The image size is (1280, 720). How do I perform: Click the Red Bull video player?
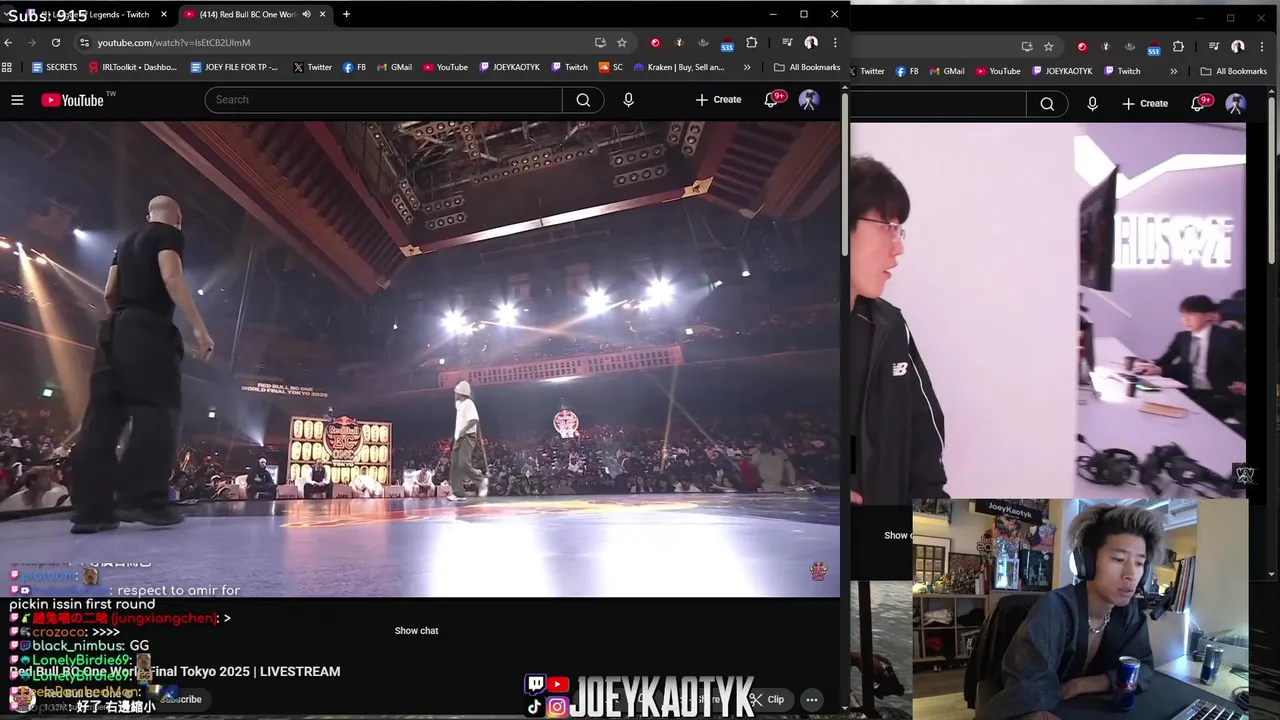[420, 359]
